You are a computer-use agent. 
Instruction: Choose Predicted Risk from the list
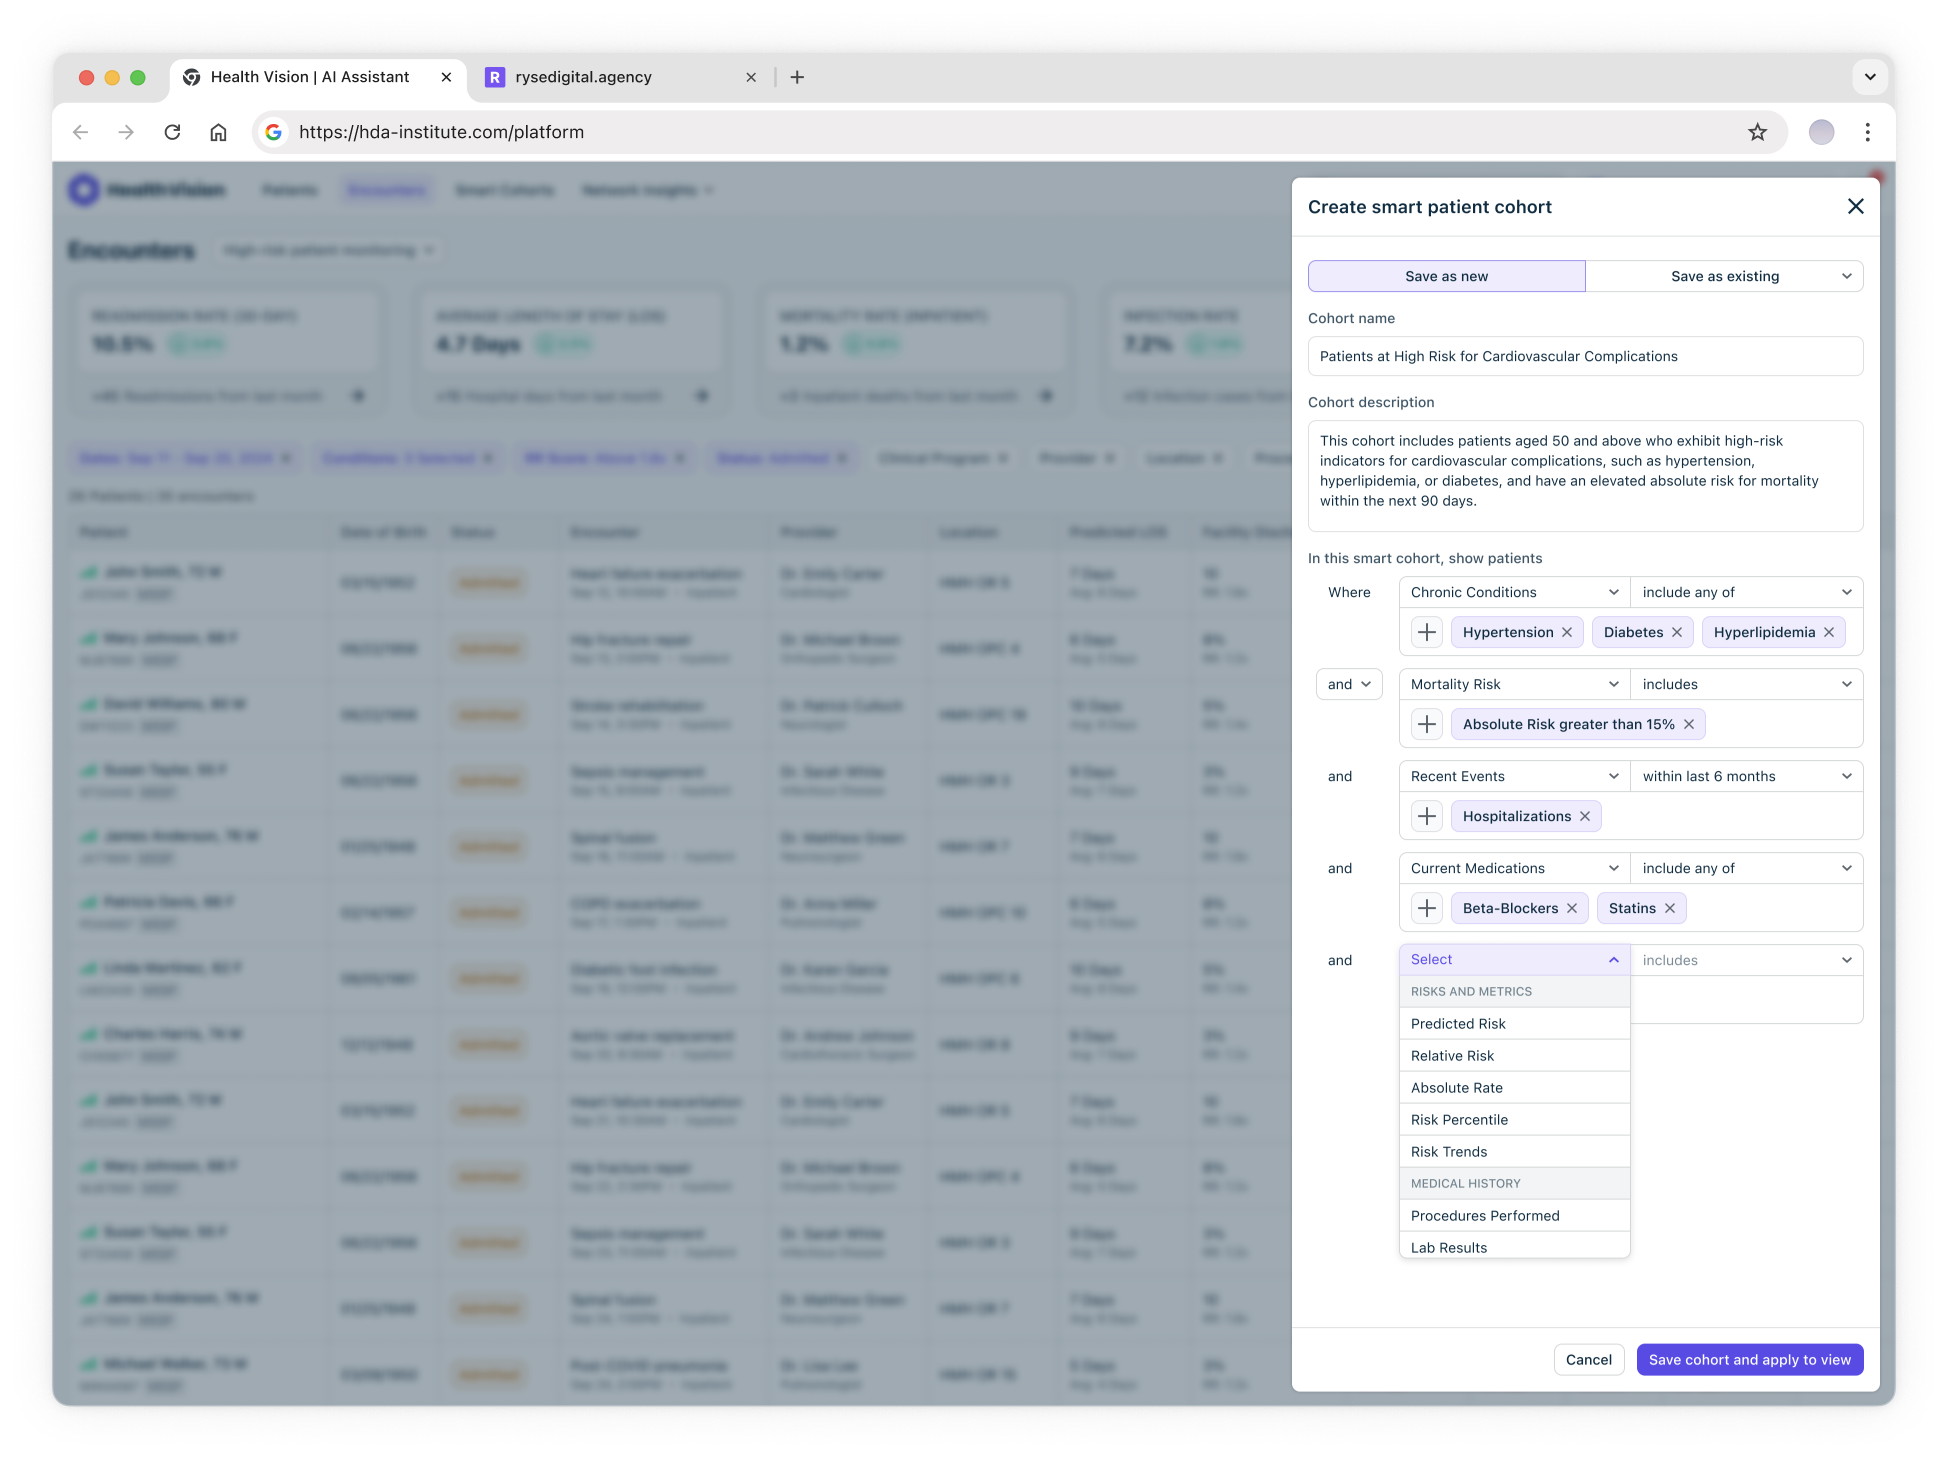coord(1458,1024)
